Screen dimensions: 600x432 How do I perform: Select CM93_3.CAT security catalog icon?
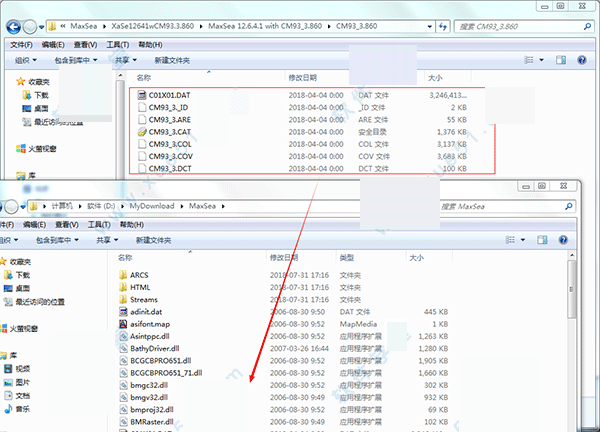coord(142,132)
